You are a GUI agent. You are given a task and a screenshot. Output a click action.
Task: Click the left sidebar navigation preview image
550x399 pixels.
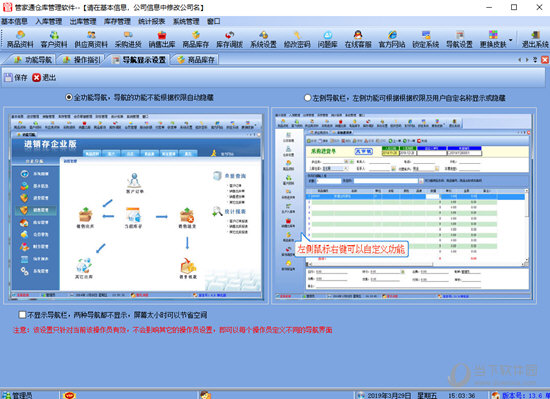point(403,206)
